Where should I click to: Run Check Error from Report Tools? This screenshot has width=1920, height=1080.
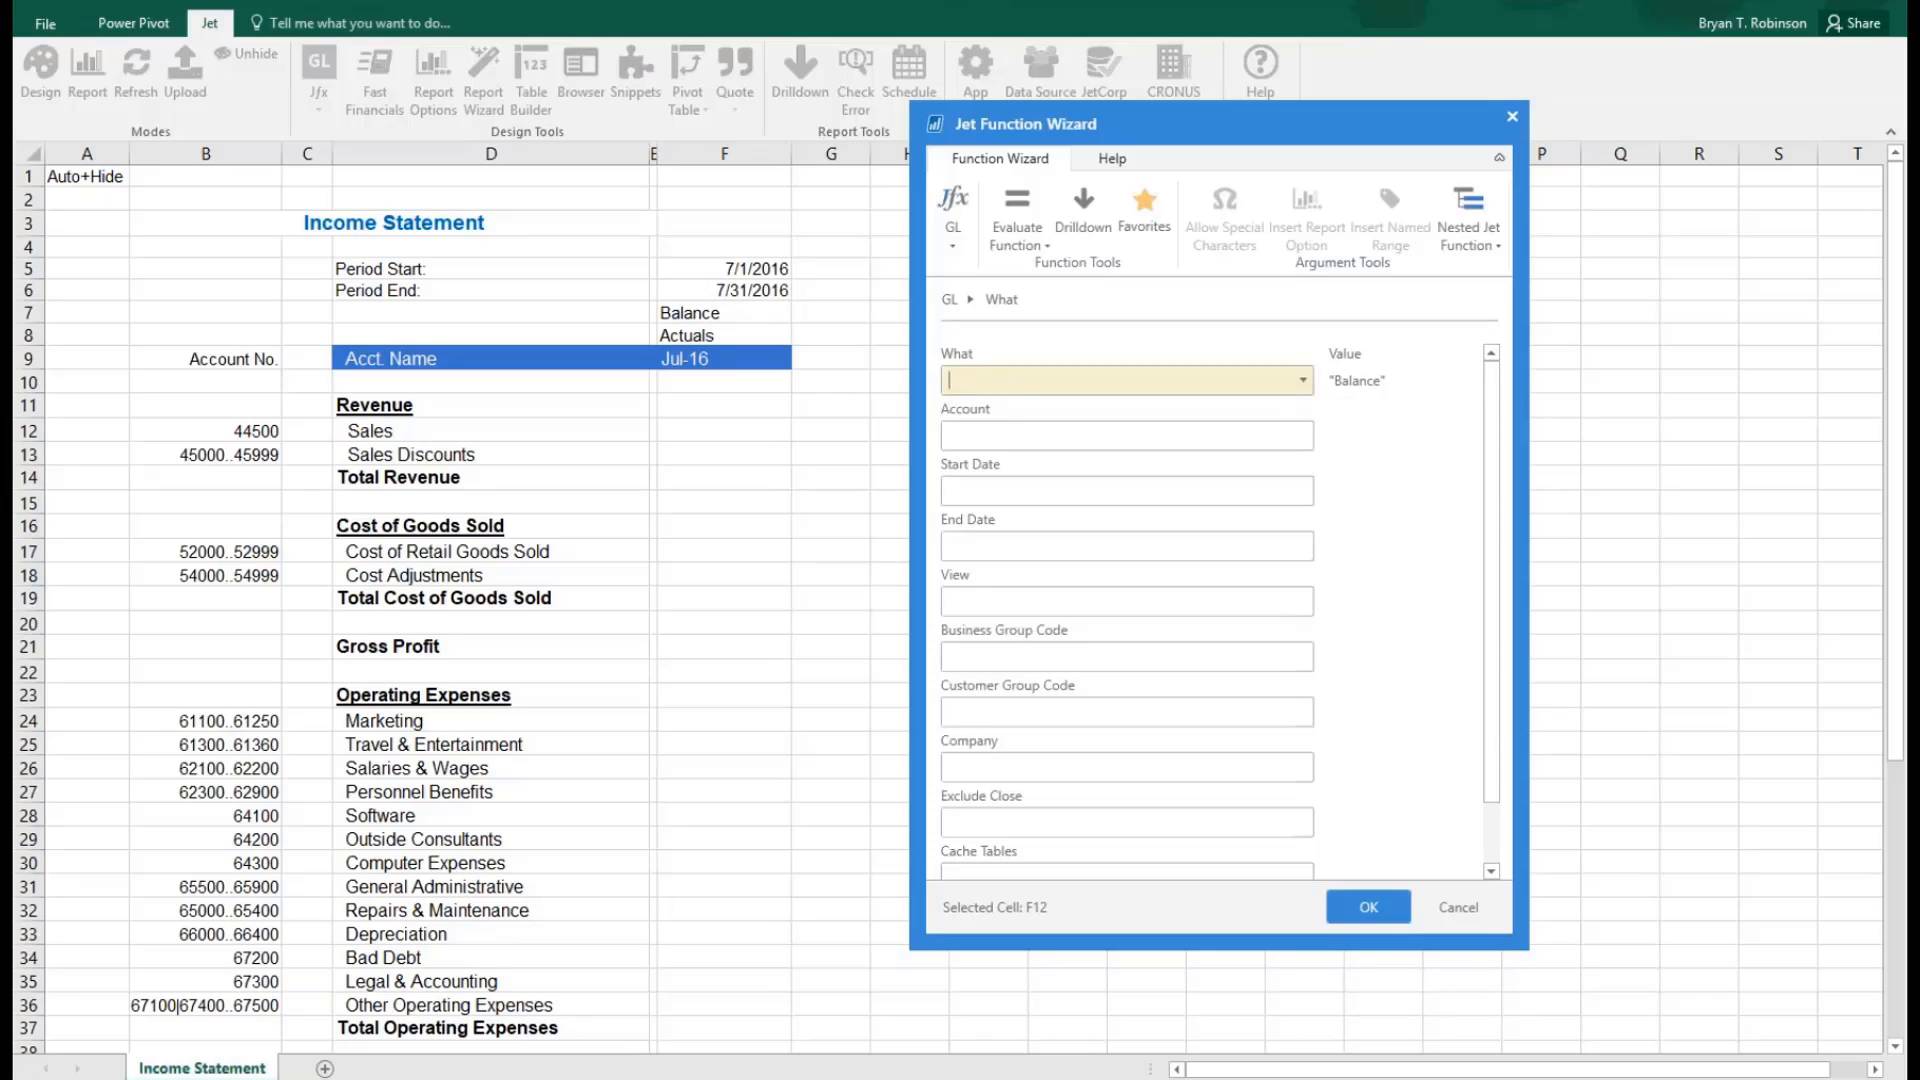click(855, 70)
